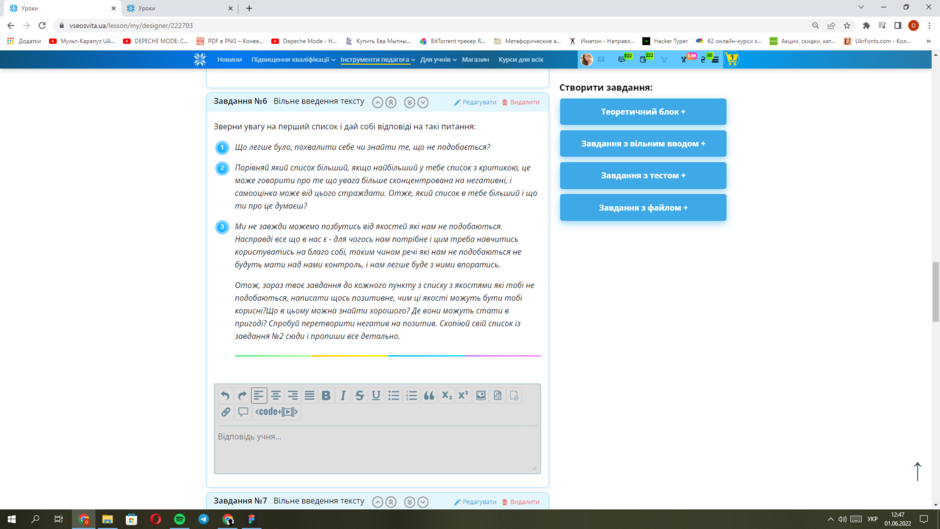Edit task №6 via Редагувати

tap(475, 103)
